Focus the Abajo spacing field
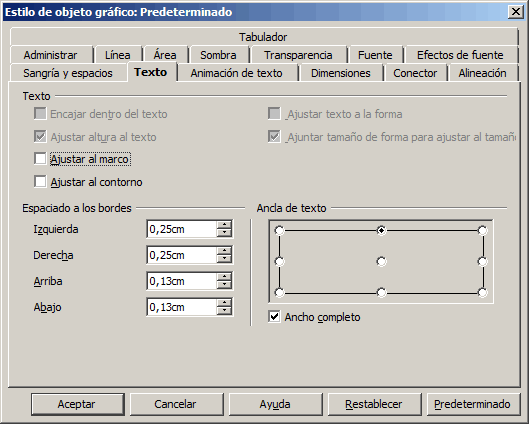The height and width of the screenshot is (424, 529). pyautogui.click(x=182, y=307)
